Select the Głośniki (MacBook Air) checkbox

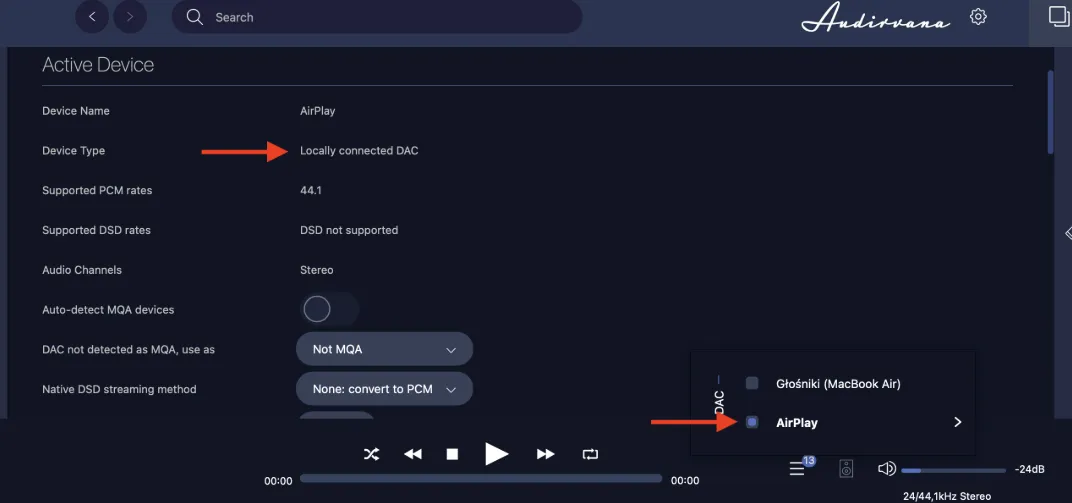point(752,383)
